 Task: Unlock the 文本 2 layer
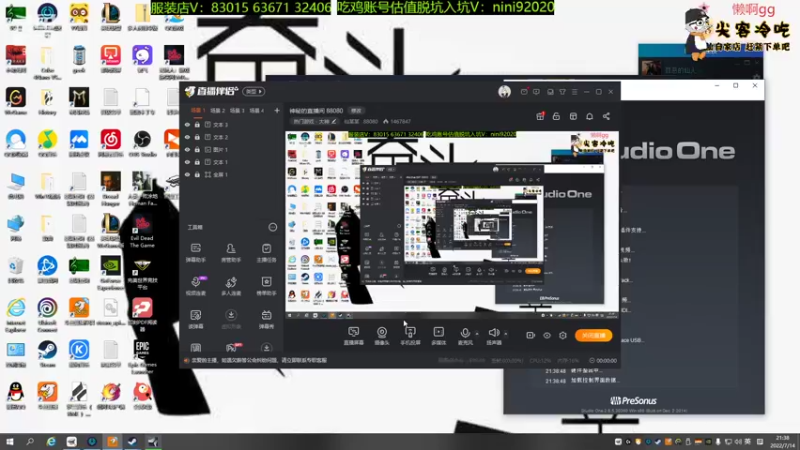[197, 137]
